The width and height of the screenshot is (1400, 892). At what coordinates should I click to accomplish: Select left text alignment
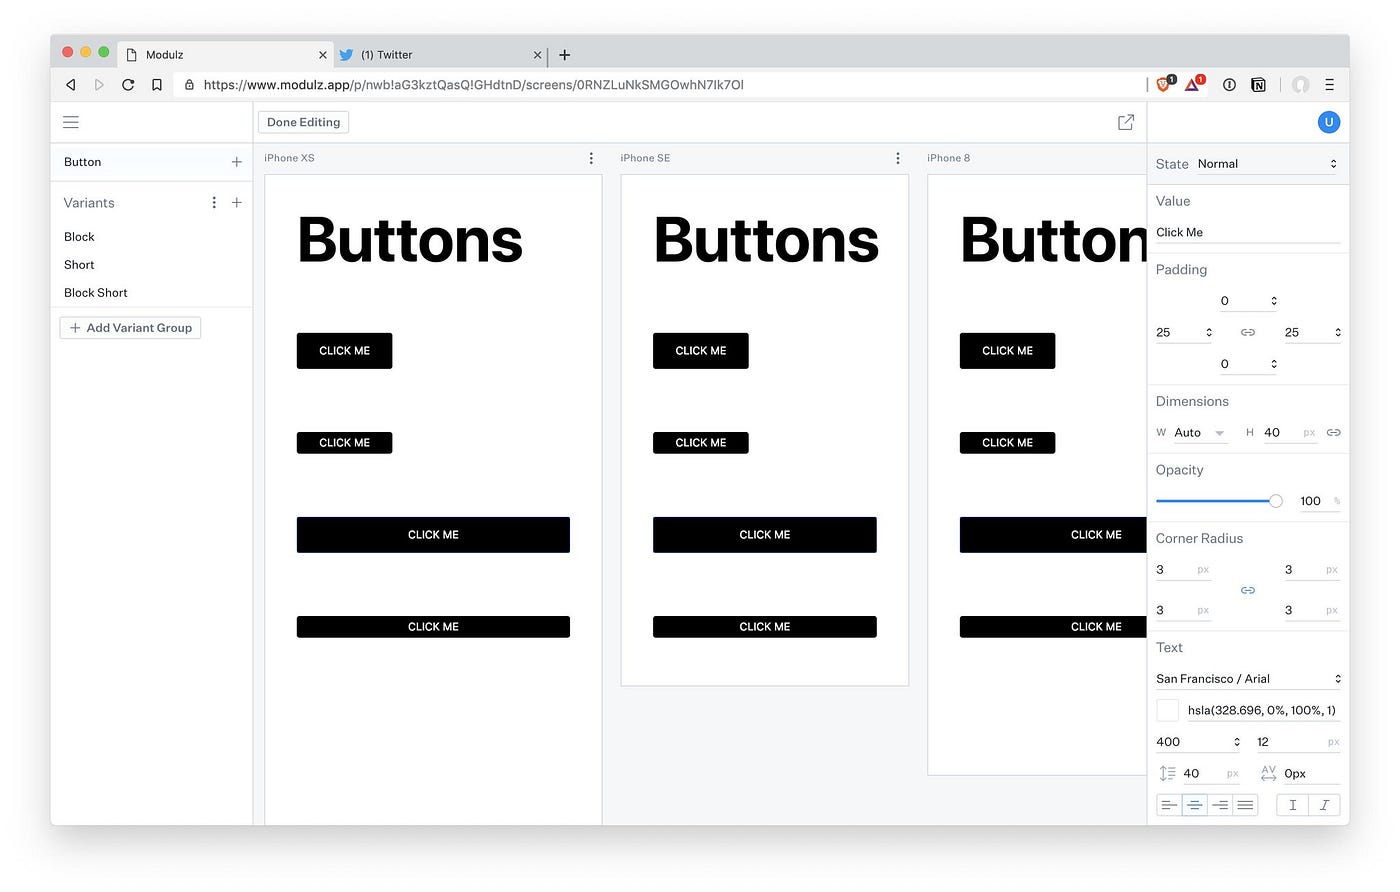[1169, 804]
